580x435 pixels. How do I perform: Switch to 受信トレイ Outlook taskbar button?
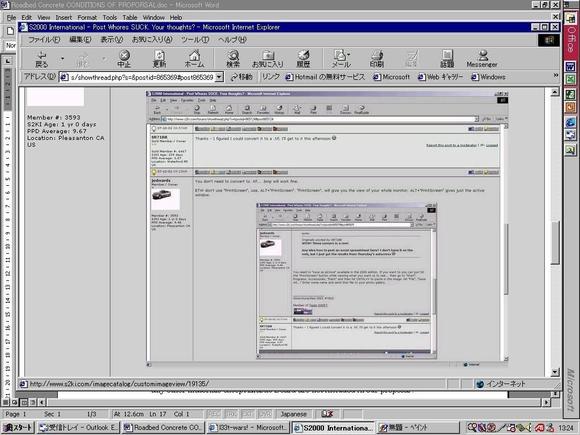click(x=78, y=428)
